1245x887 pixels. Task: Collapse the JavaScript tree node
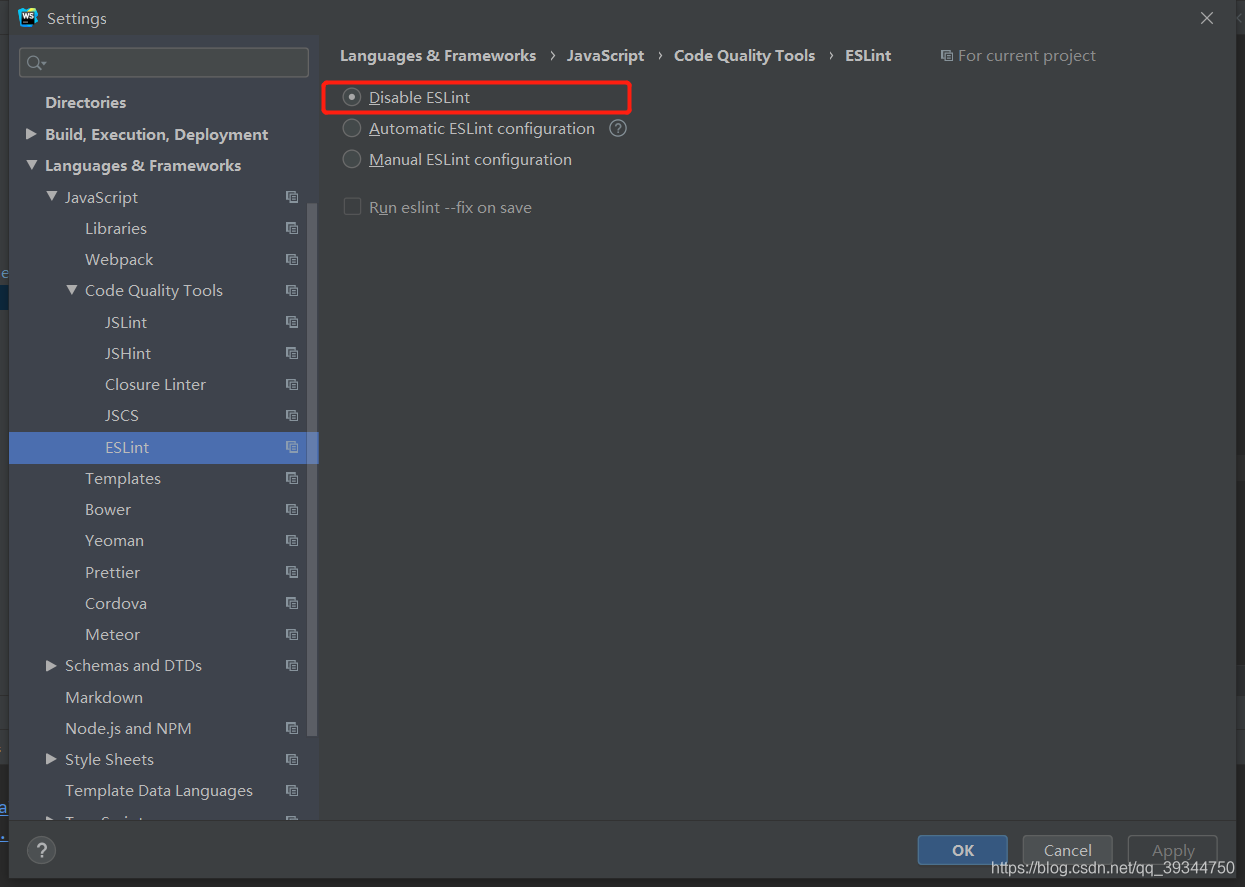52,197
